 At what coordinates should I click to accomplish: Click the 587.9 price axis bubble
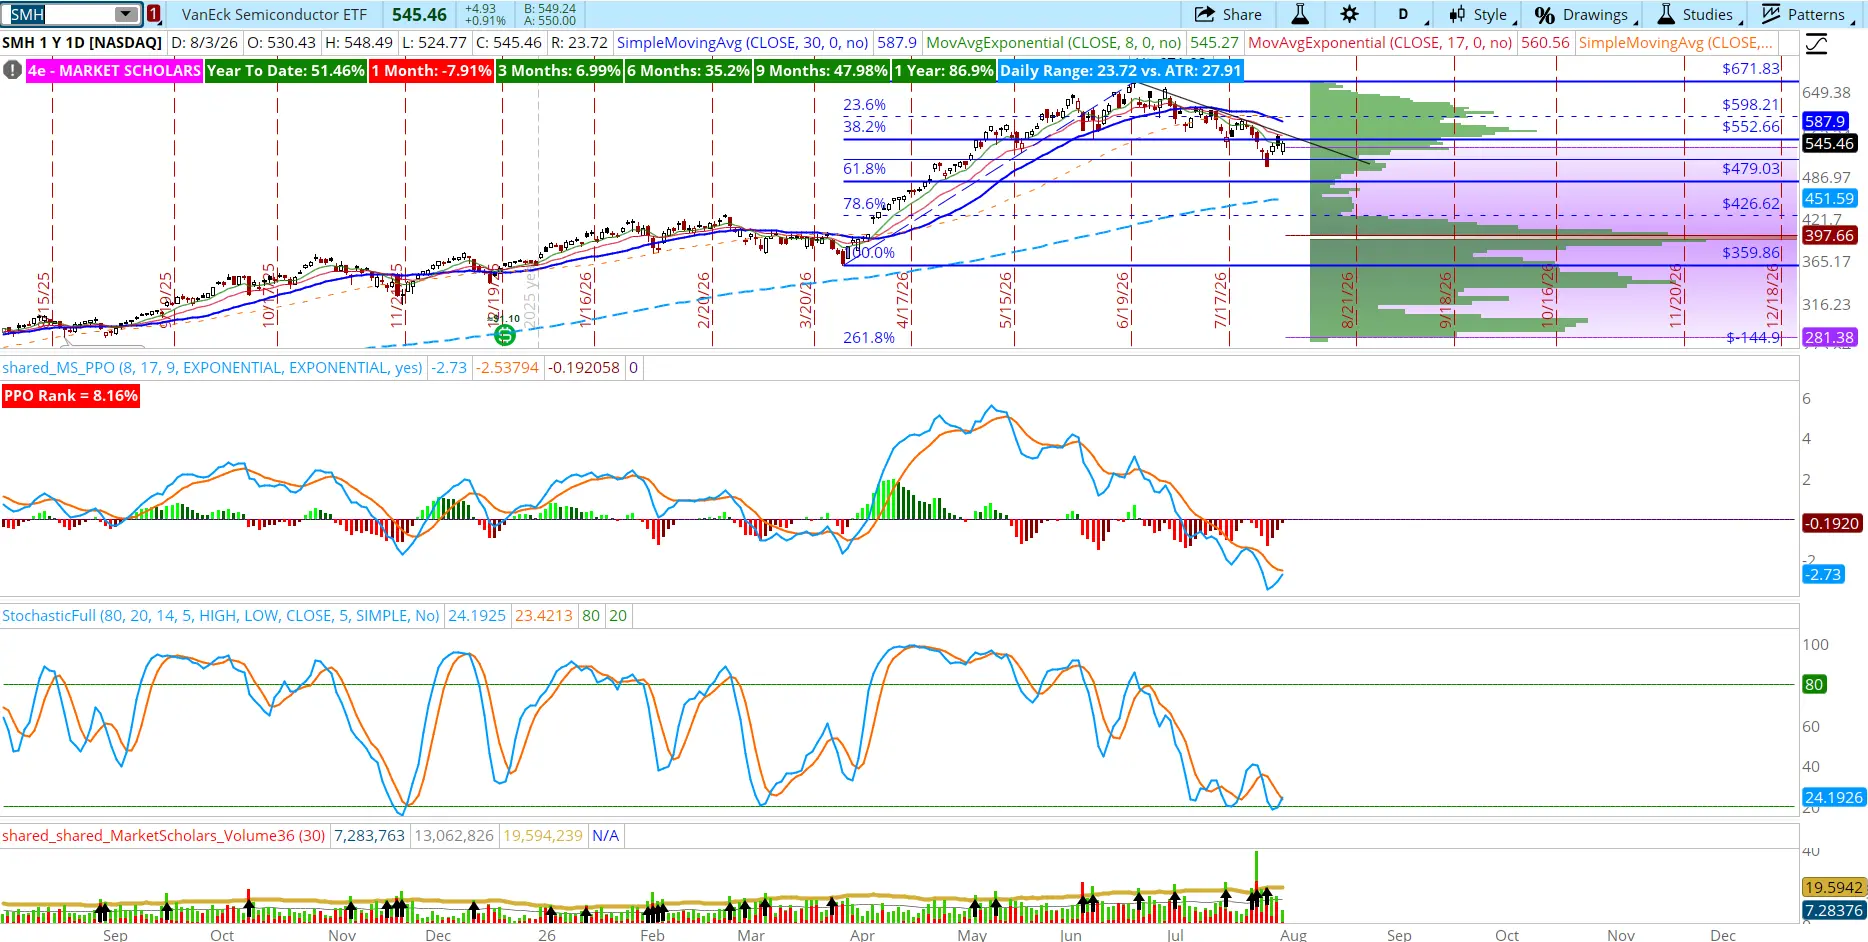pos(1825,121)
